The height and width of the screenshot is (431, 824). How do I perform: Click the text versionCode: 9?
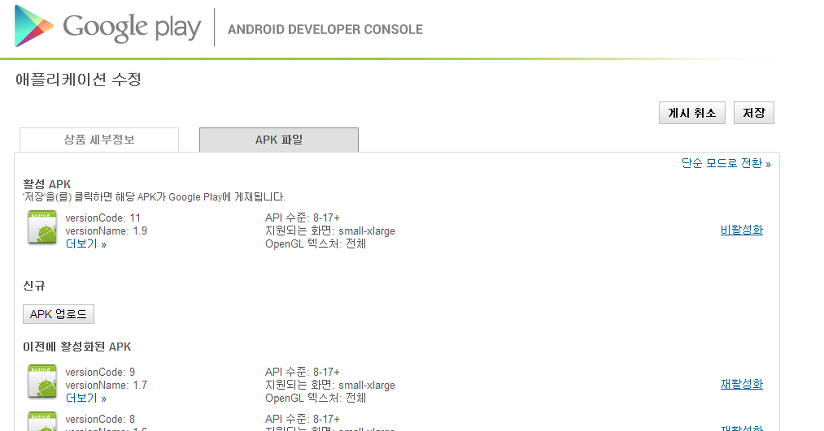pyautogui.click(x=100, y=372)
